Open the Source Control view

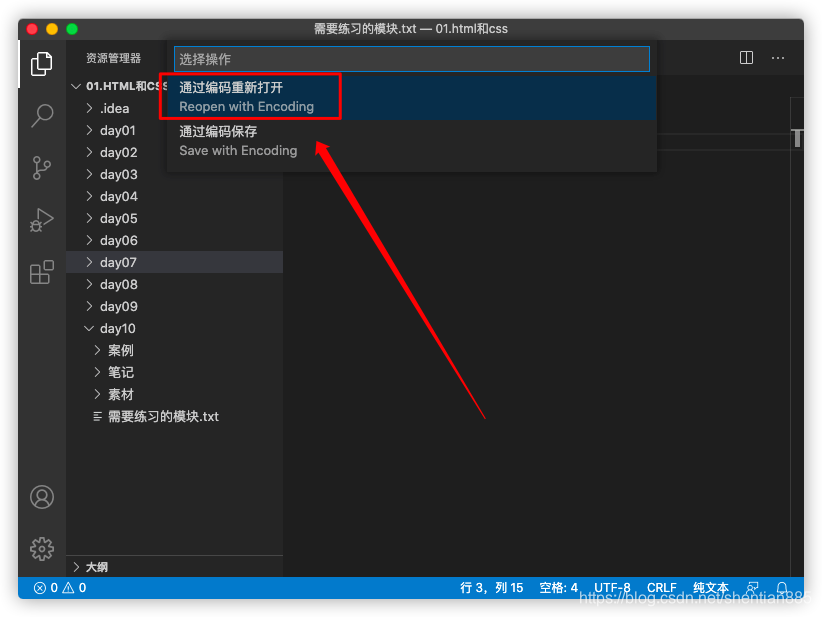coord(41,168)
